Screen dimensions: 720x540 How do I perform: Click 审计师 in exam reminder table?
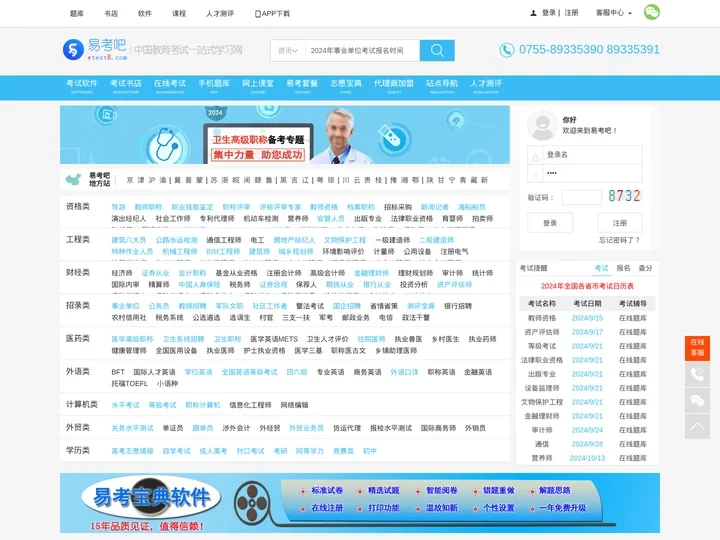pos(542,430)
